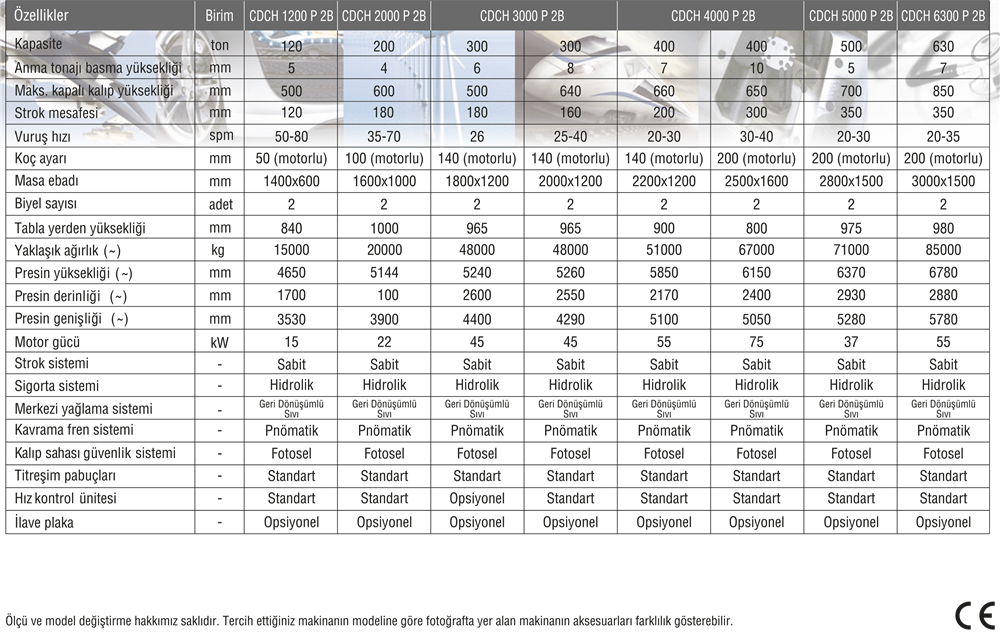Image resolution: width=1000 pixels, height=632 pixels.
Task: Click the Masa ebadı row label
Action: [47, 181]
